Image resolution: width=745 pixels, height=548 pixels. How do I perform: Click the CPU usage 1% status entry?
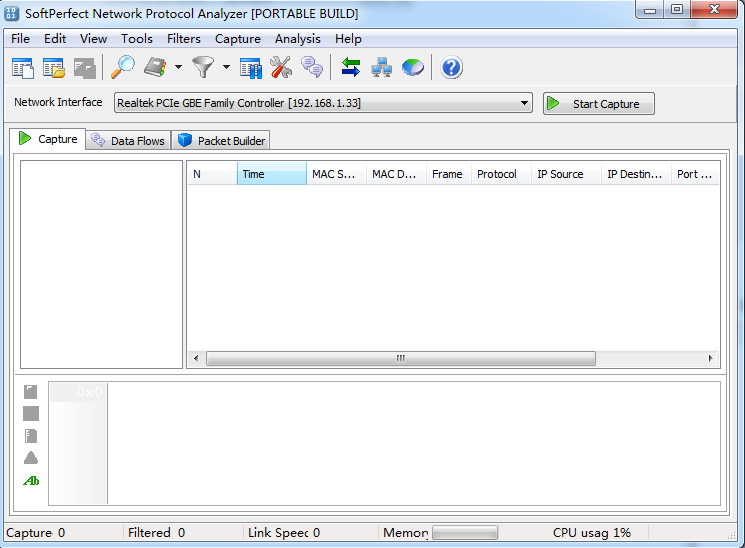(x=592, y=532)
